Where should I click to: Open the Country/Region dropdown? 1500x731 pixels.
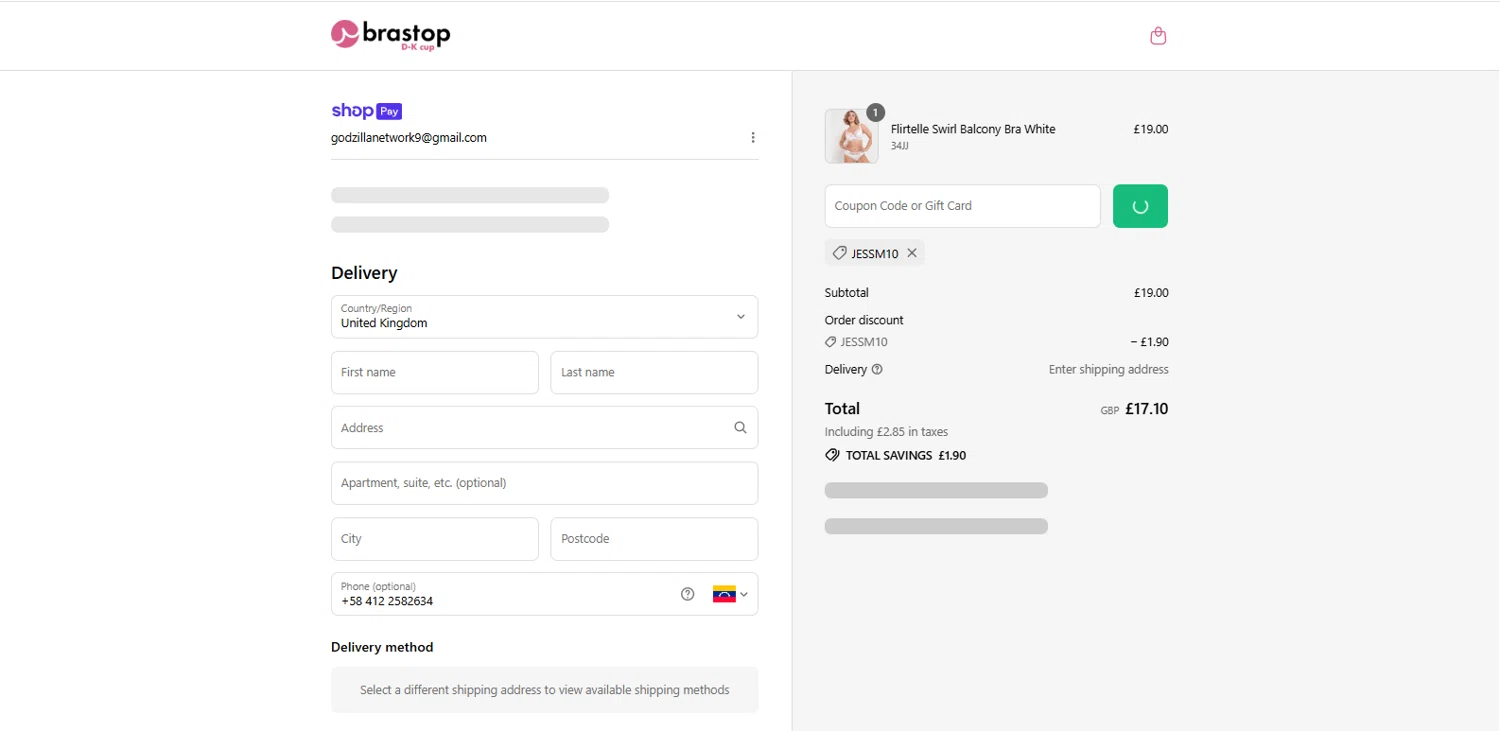tap(544, 317)
